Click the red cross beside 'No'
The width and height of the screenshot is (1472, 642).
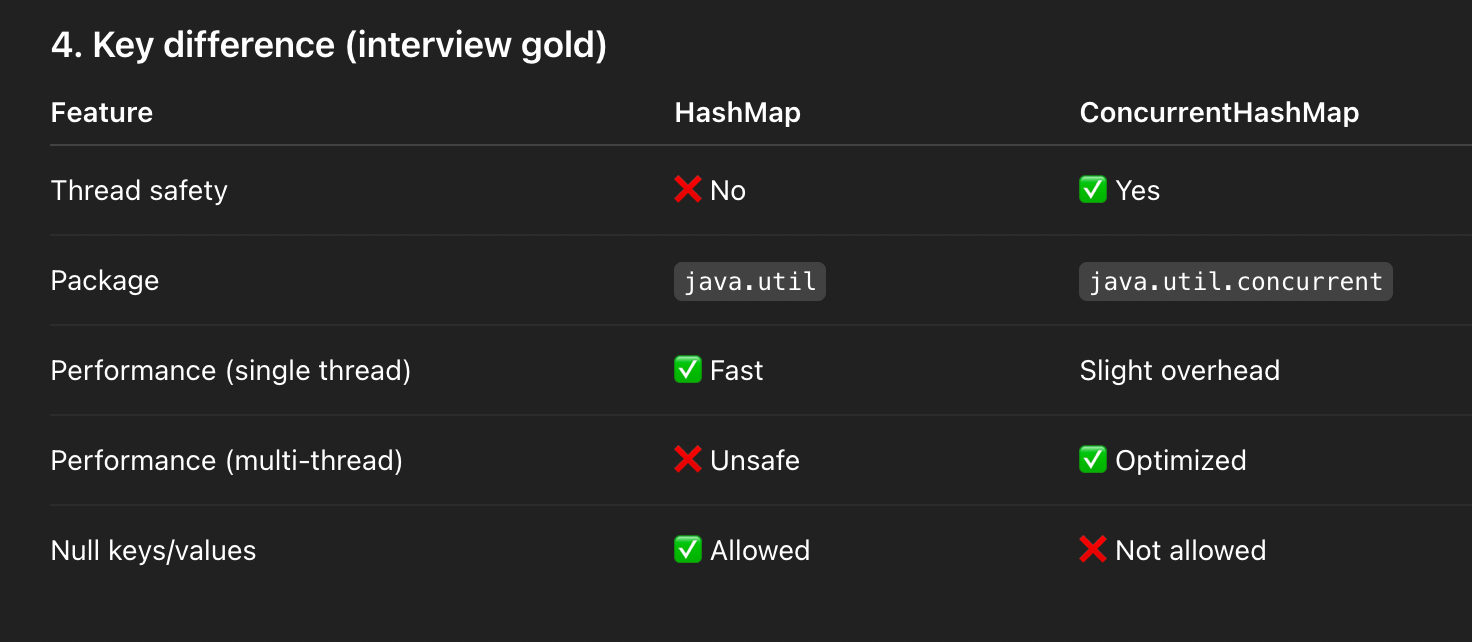(688, 190)
